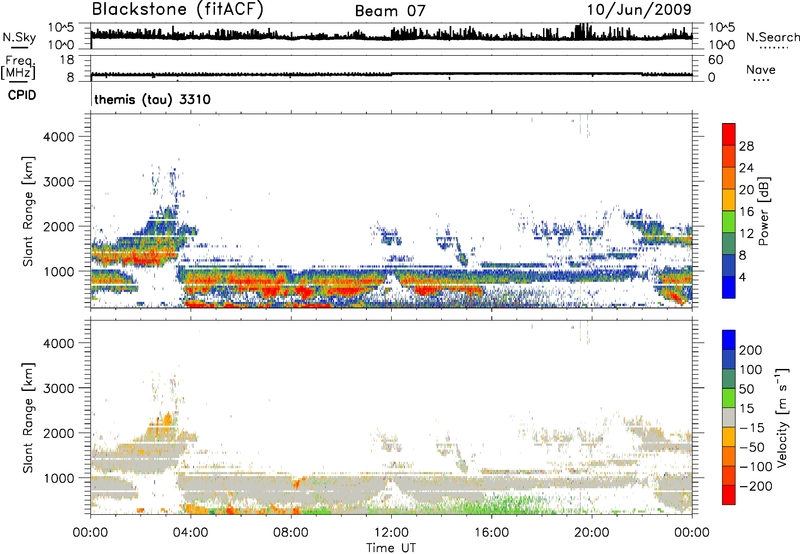
Task: Click the 'Power [dB]' color bar label
Action: tap(763, 211)
